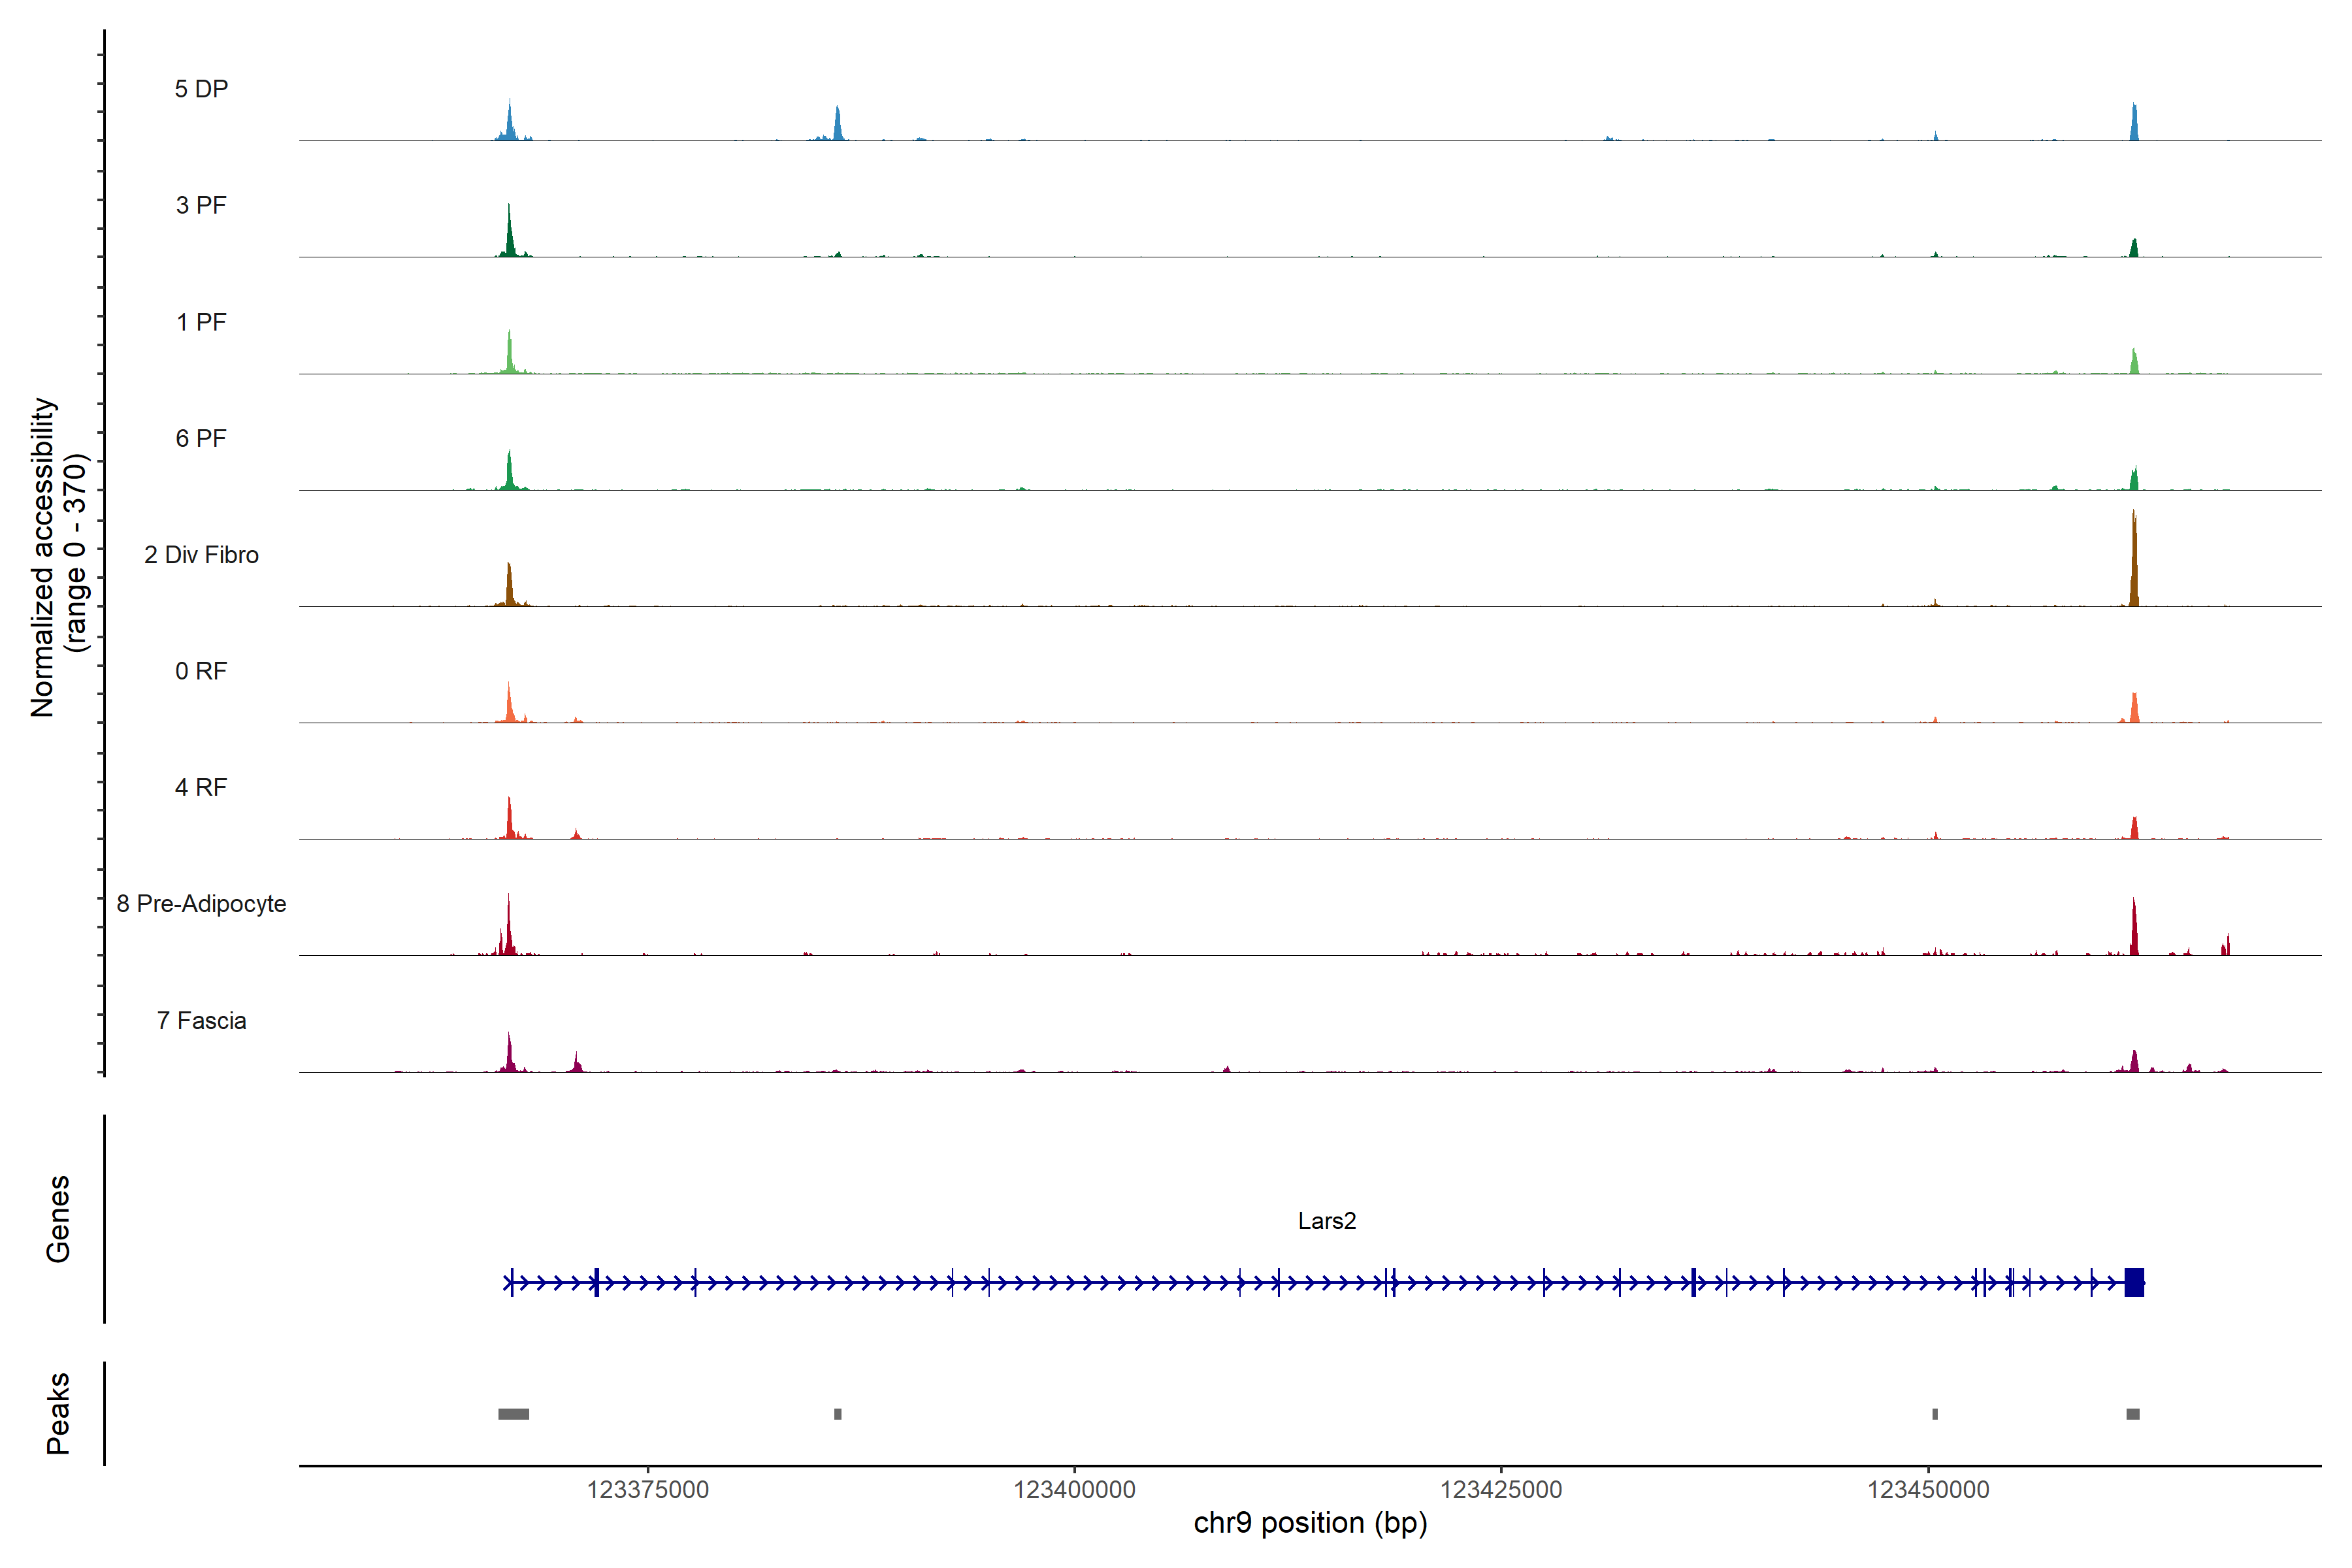
Task: Click the 3 PF track label
Action: [201, 205]
